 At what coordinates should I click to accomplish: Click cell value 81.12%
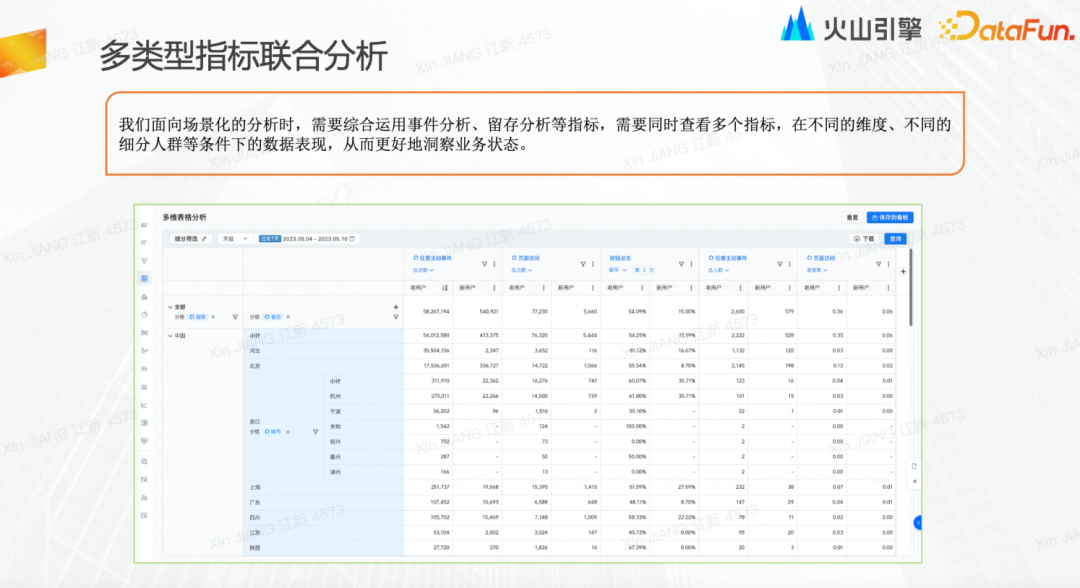click(637, 351)
